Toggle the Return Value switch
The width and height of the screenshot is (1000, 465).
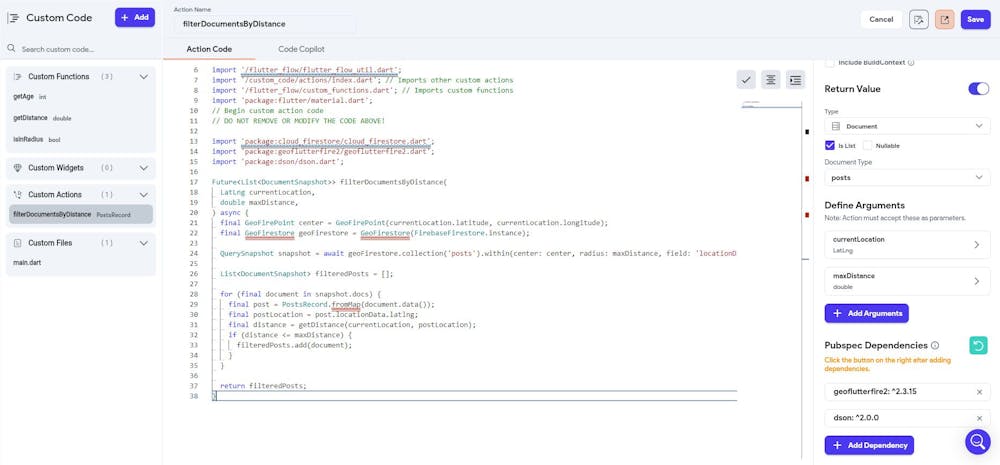point(978,89)
